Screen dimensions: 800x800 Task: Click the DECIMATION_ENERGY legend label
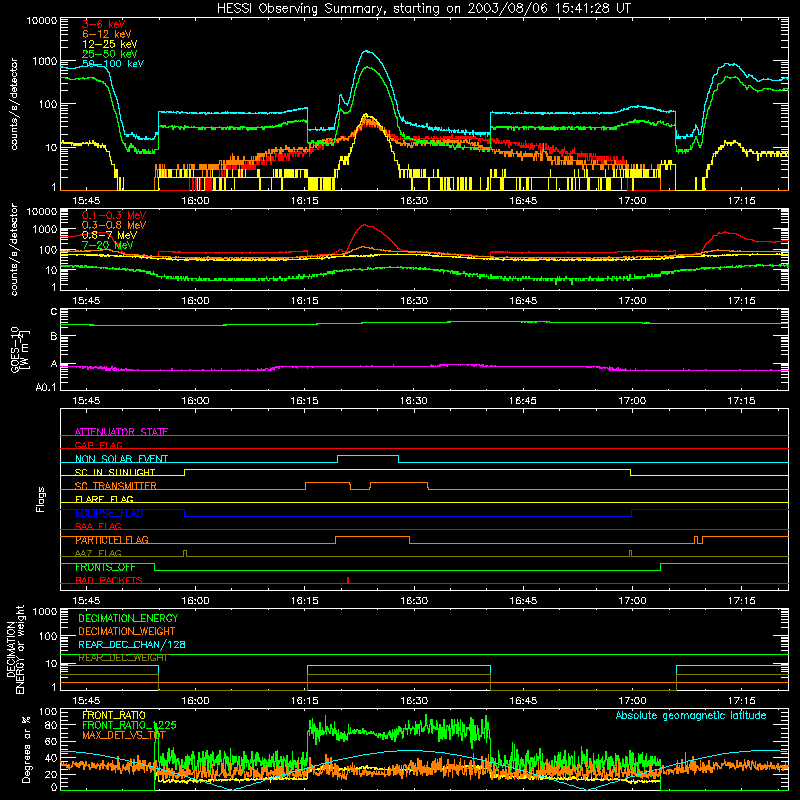coord(128,618)
